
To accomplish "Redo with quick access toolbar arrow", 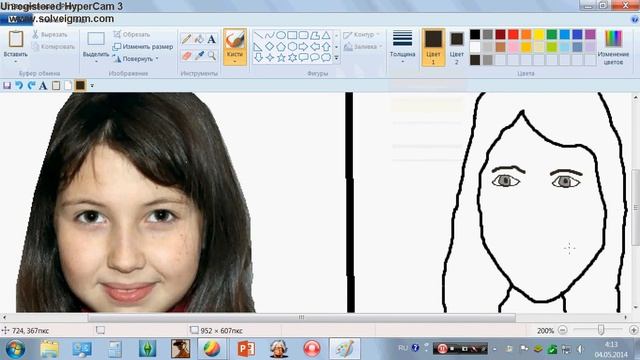I will tap(31, 85).
